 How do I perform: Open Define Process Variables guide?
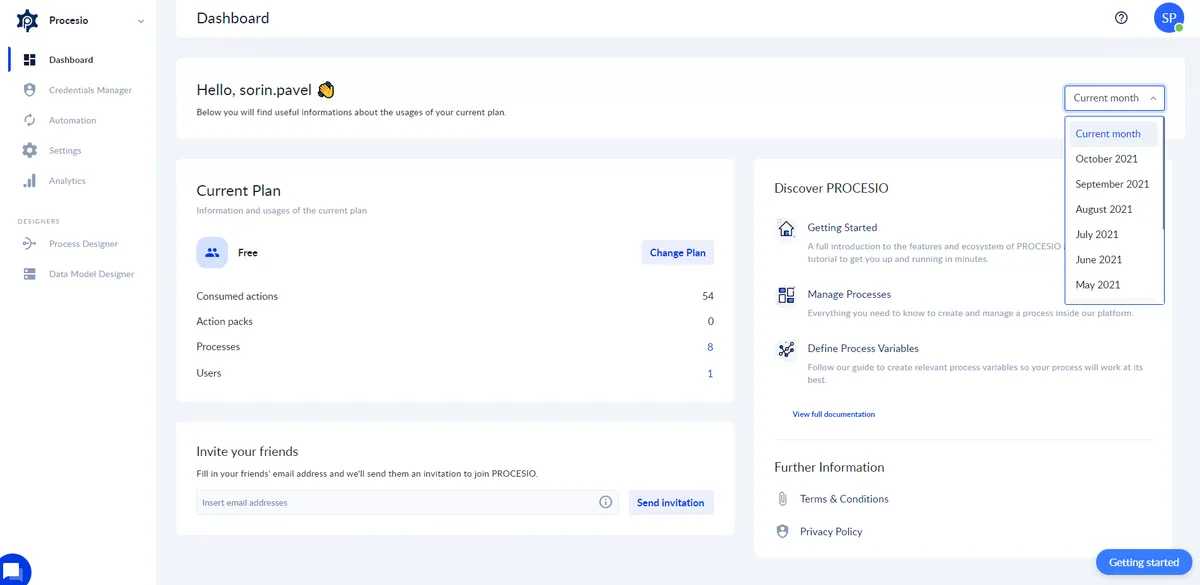[x=863, y=348]
